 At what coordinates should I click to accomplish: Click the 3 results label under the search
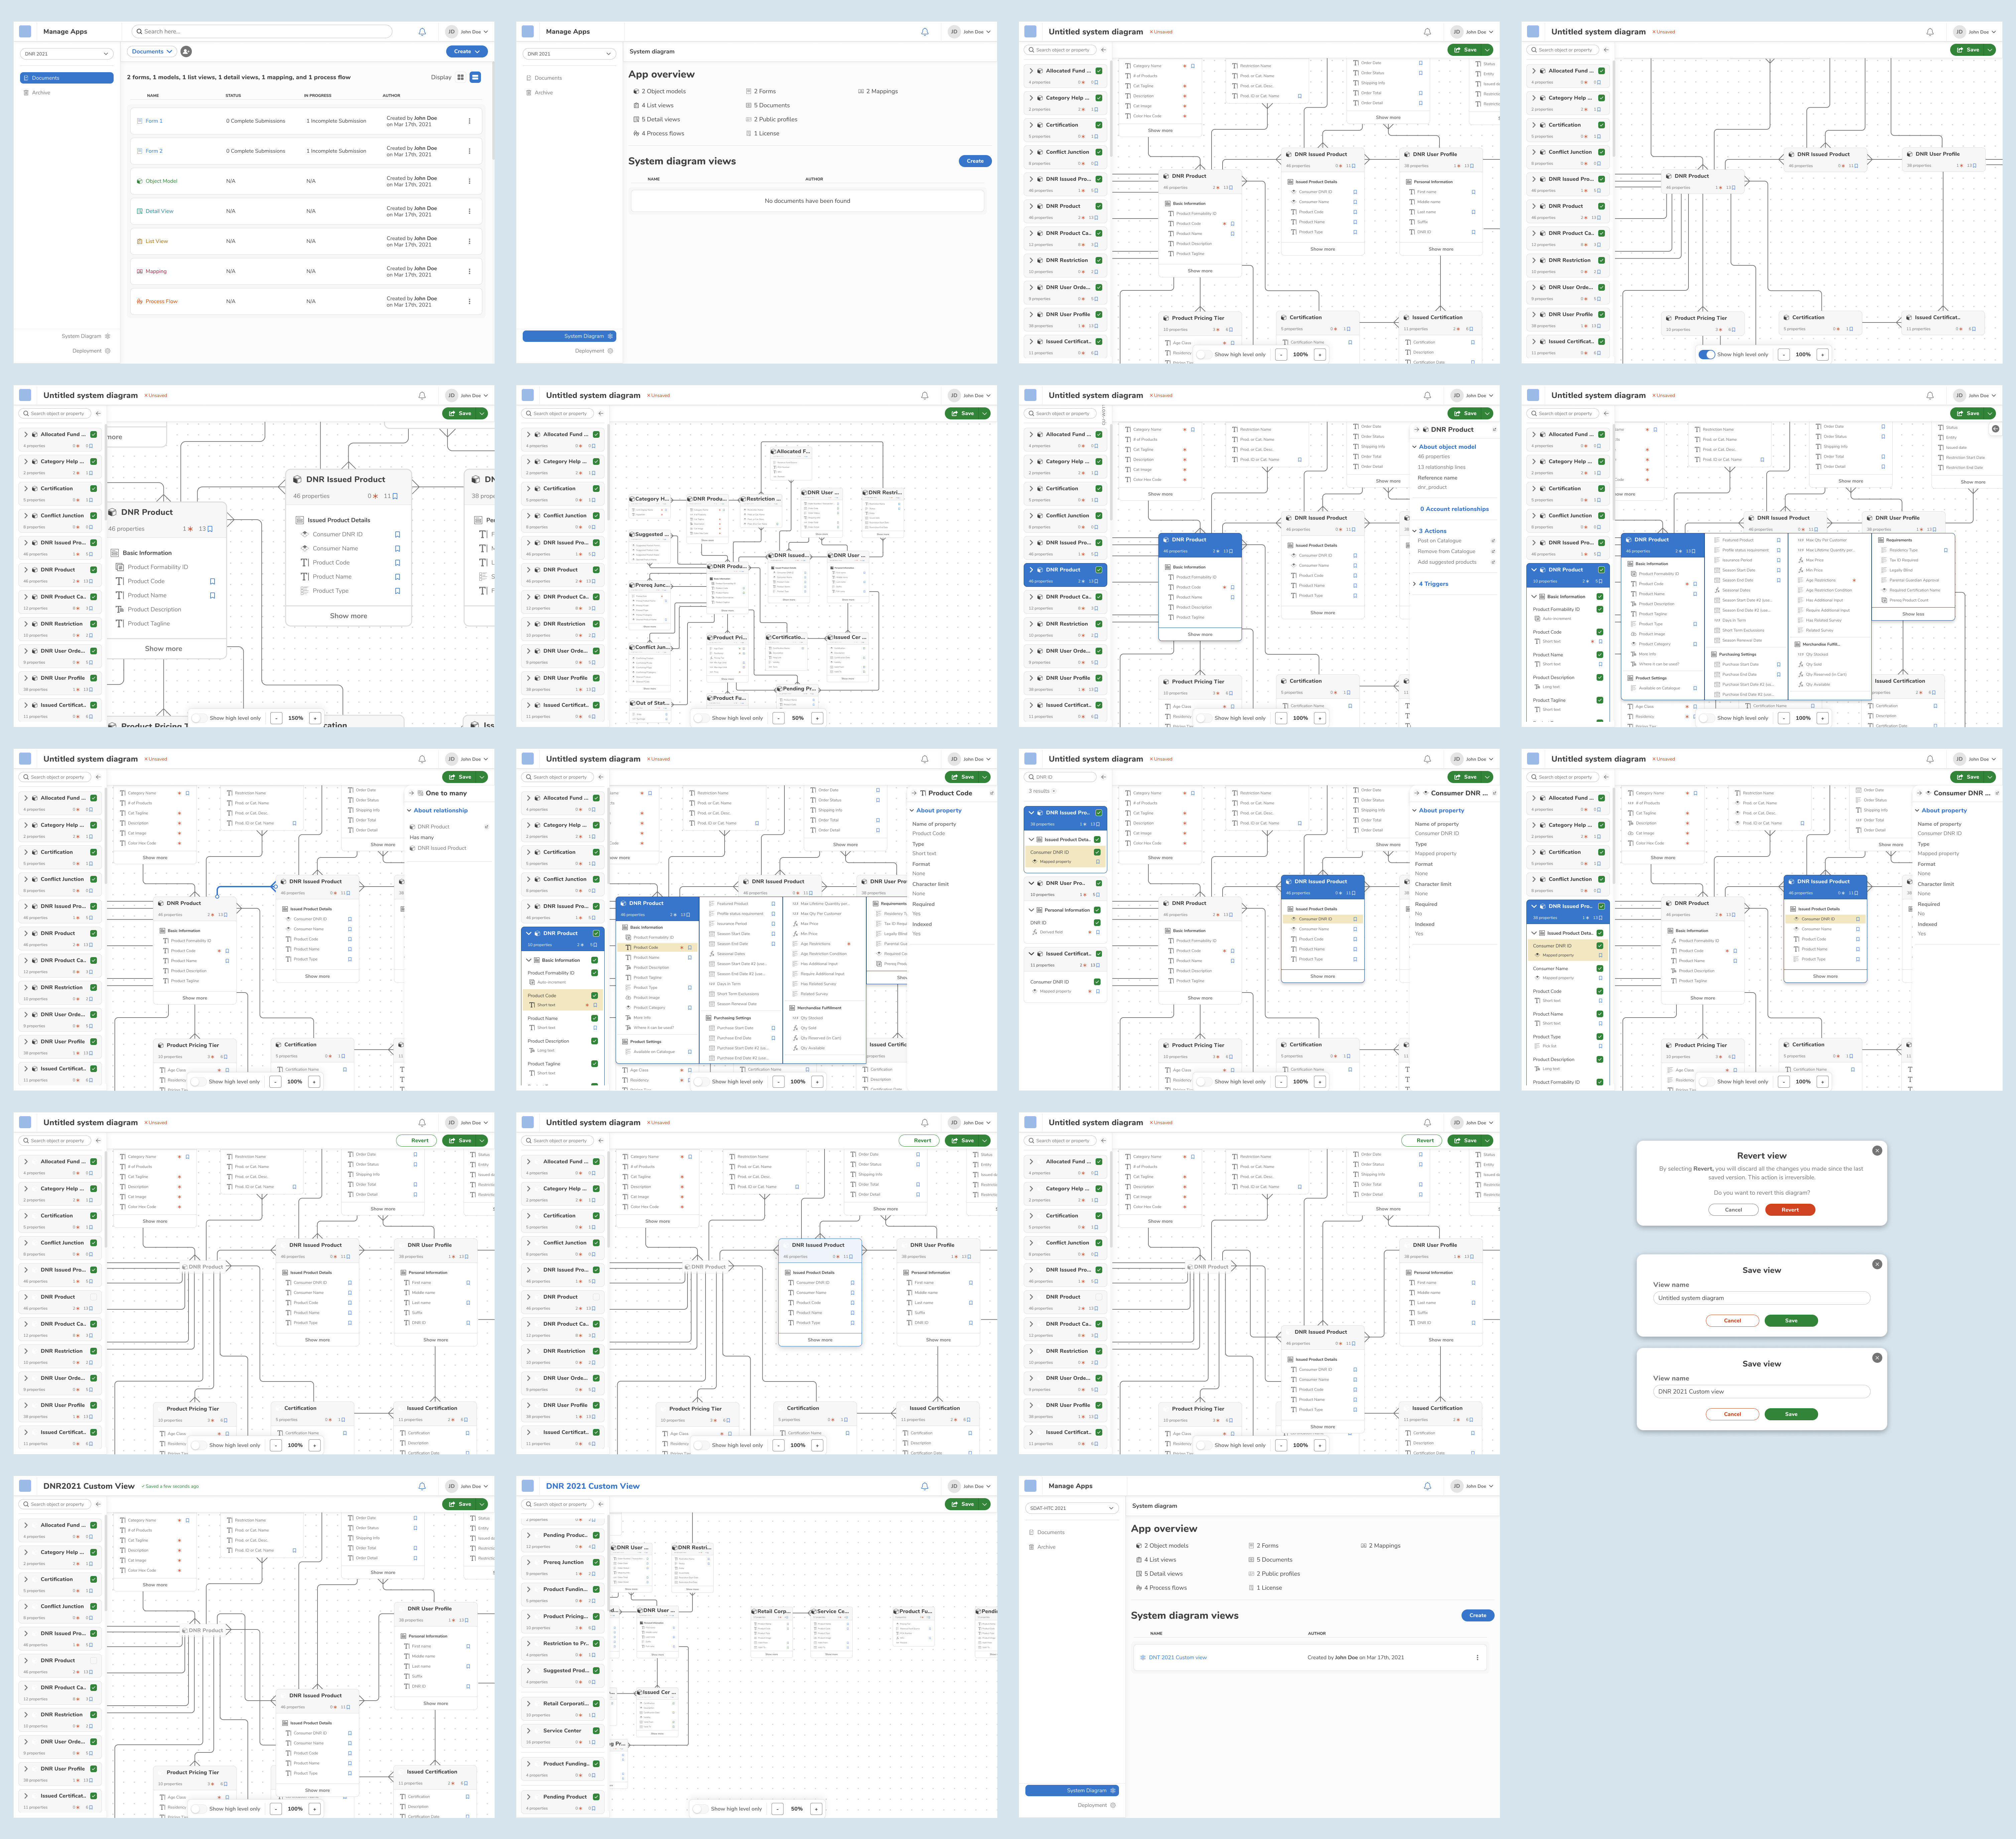[x=1039, y=791]
